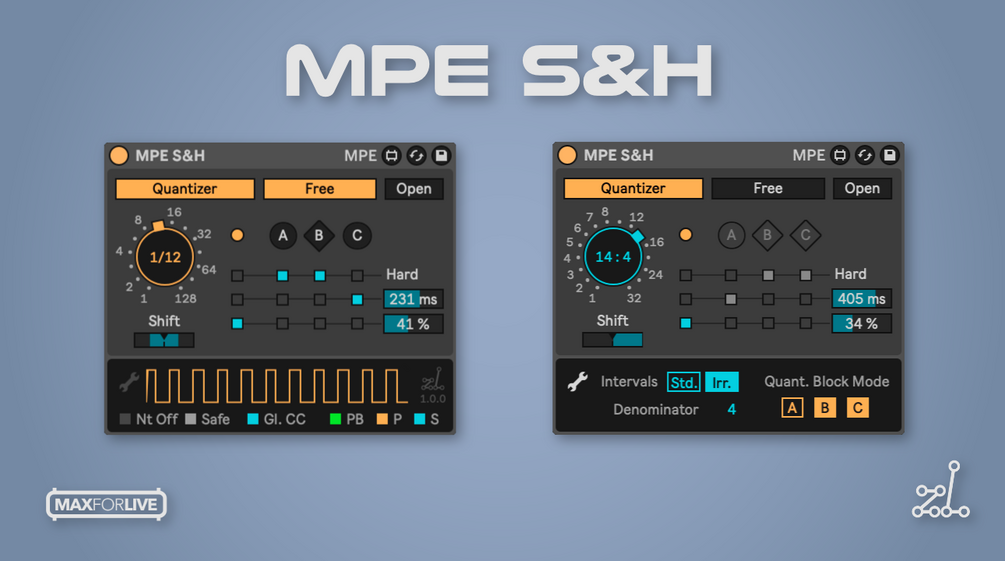Select diamond C button on right device
The height and width of the screenshot is (561, 1005).
[806, 235]
